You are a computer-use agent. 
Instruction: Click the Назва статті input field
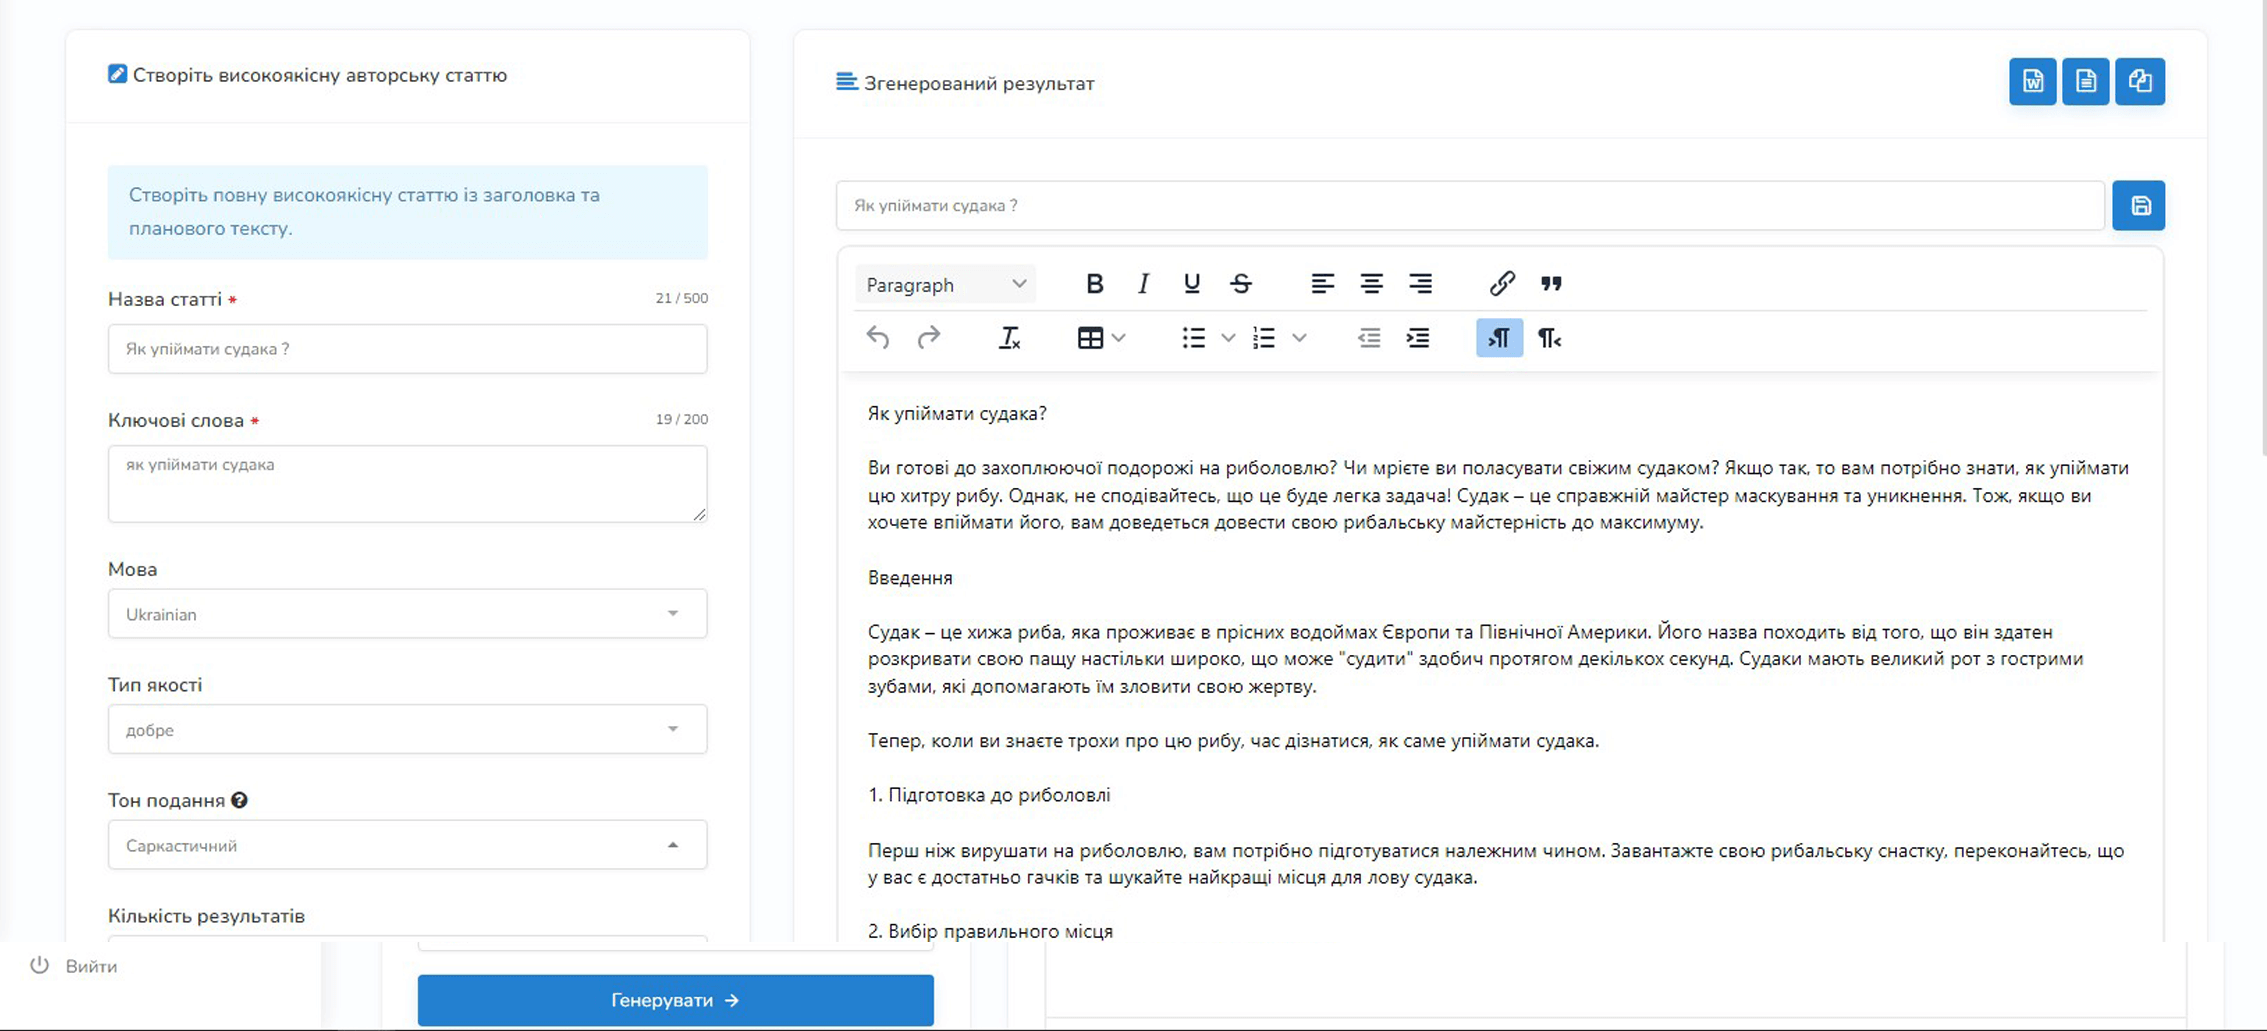click(407, 349)
